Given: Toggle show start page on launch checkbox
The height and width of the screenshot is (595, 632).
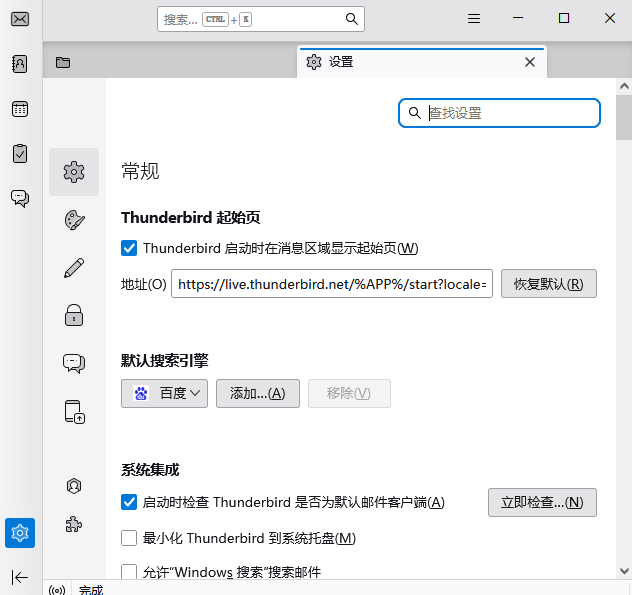Looking at the screenshot, I should coord(129,248).
